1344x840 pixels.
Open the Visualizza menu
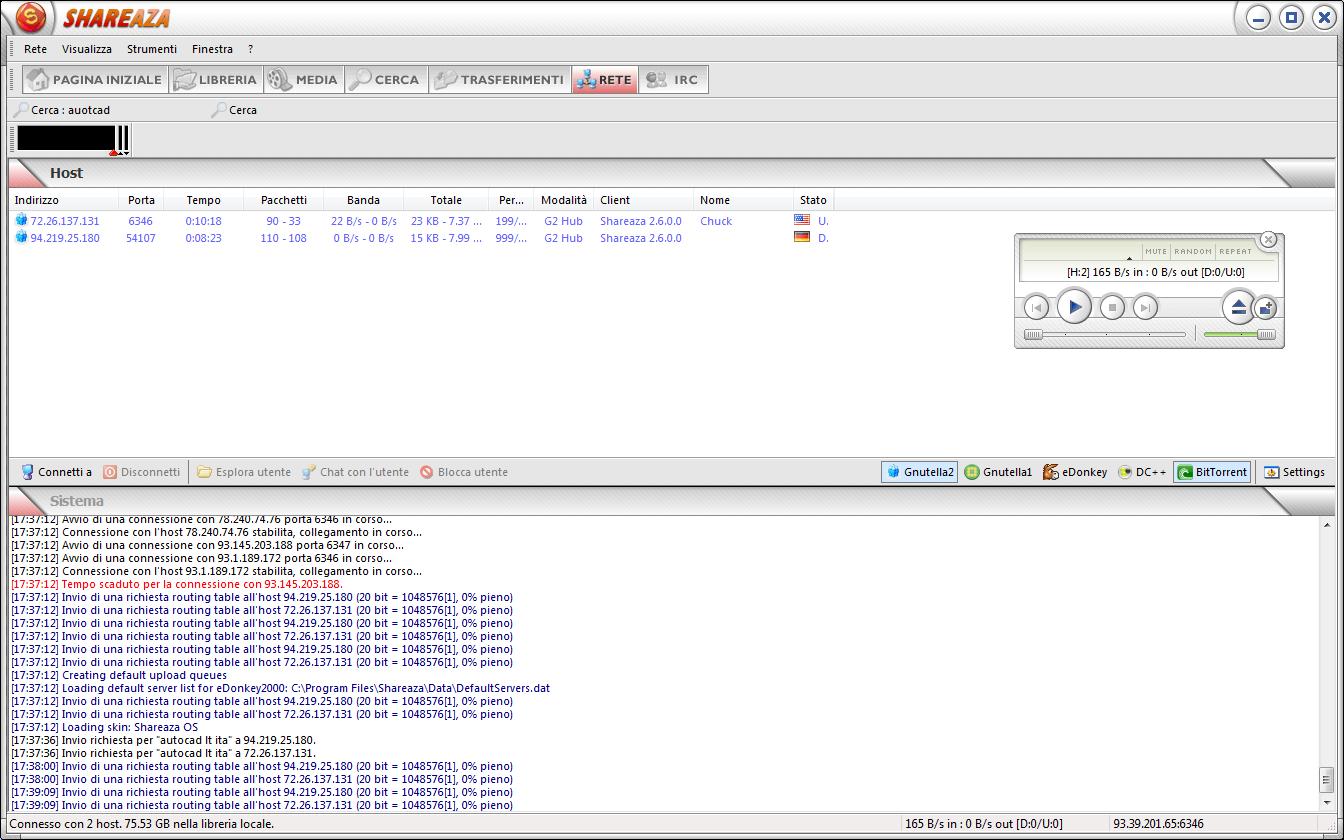tap(87, 49)
